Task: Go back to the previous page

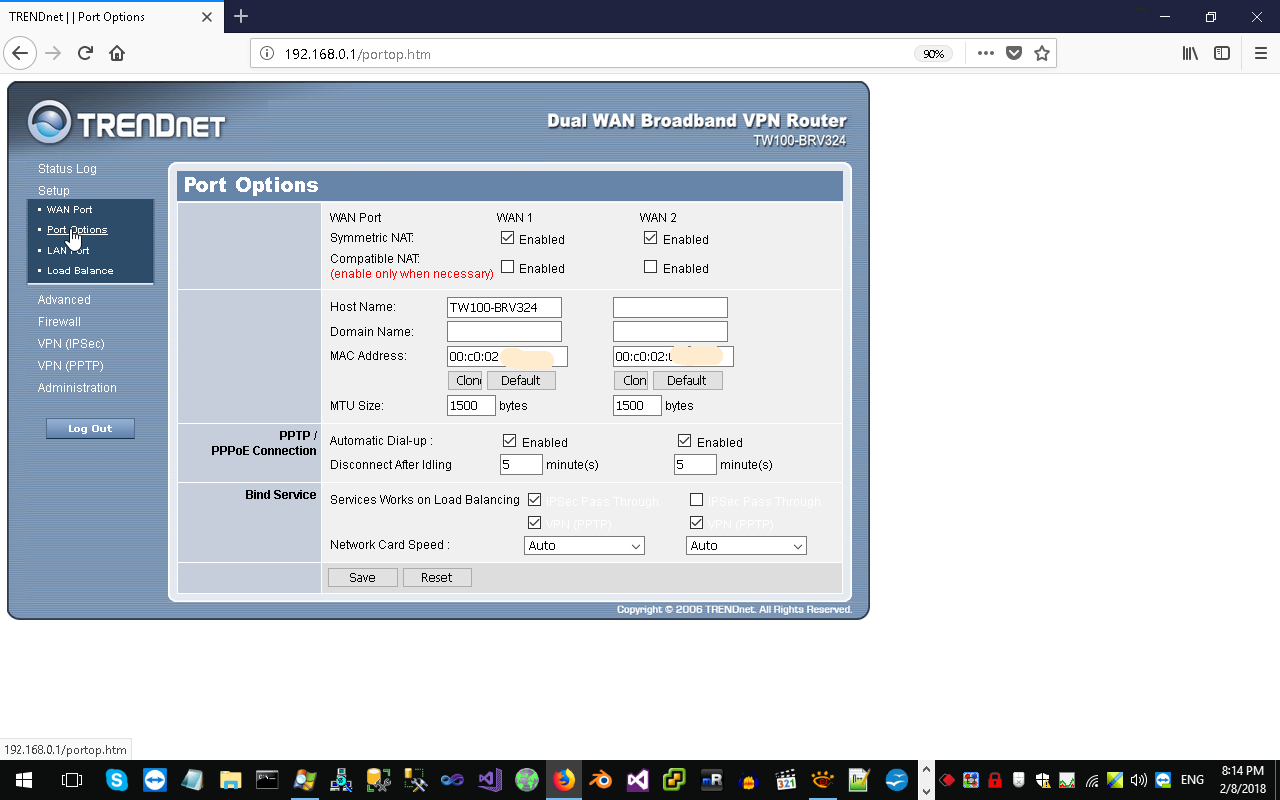Action: coord(21,53)
